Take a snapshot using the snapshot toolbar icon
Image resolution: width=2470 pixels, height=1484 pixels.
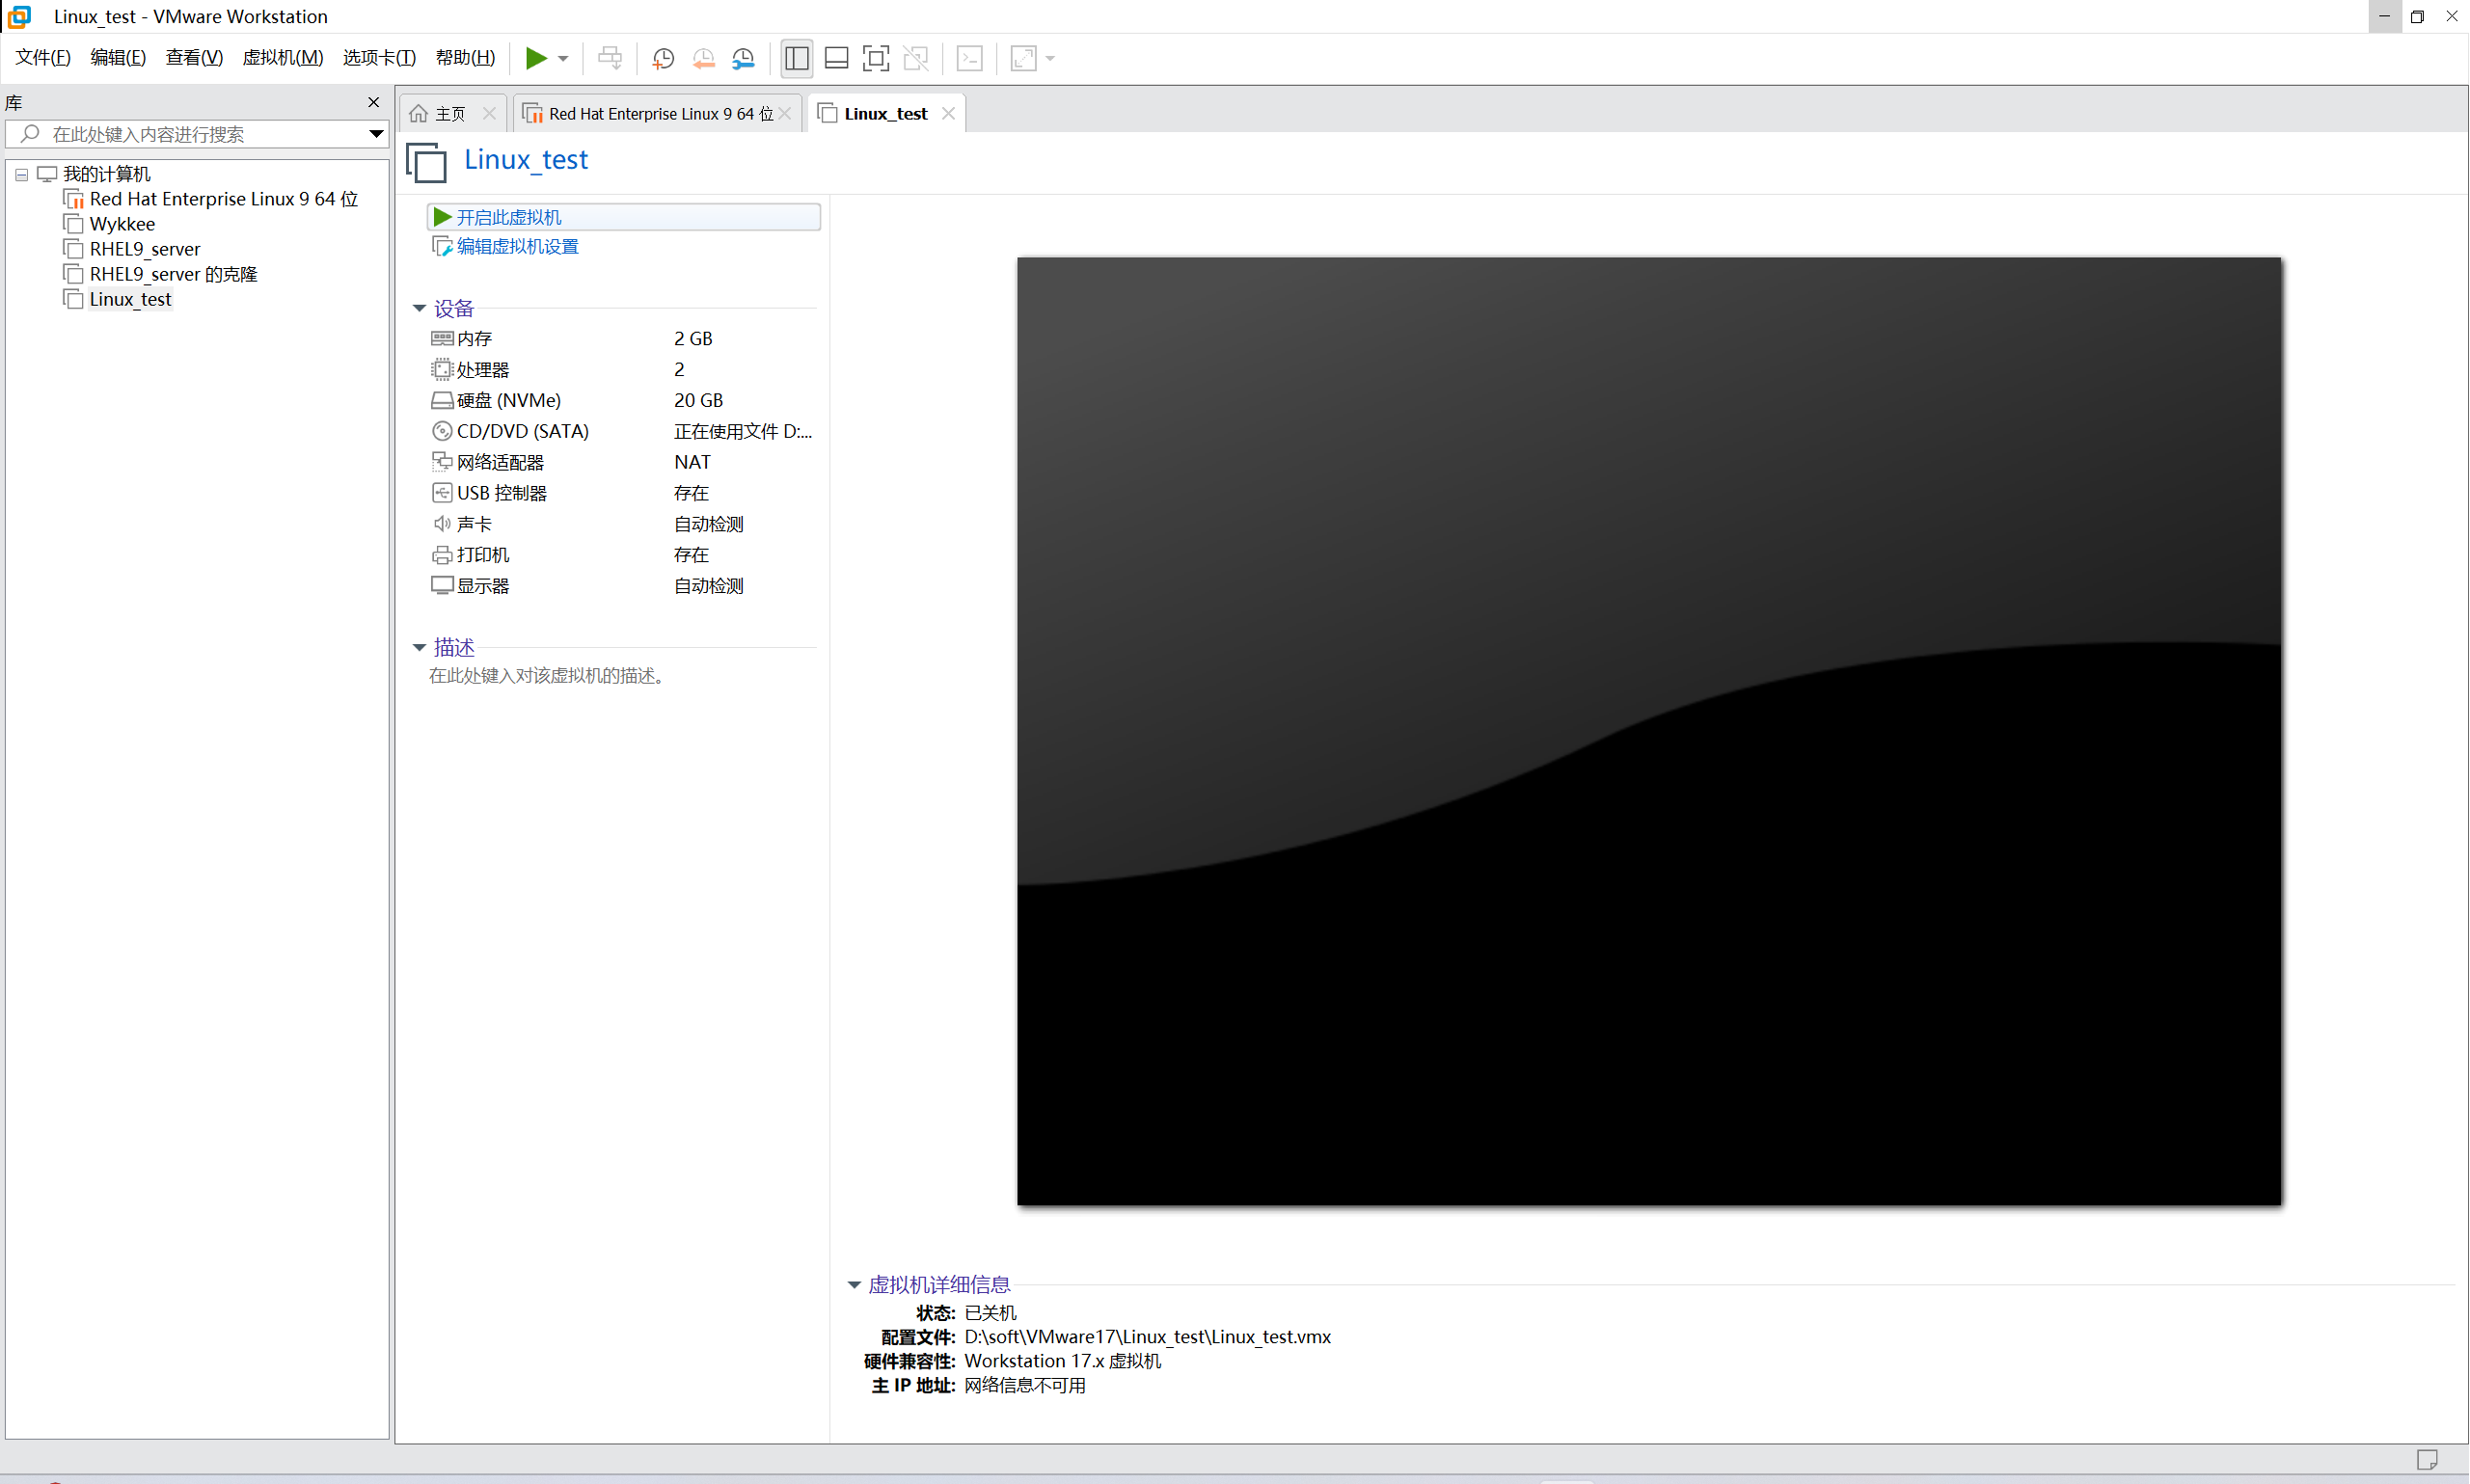663,58
